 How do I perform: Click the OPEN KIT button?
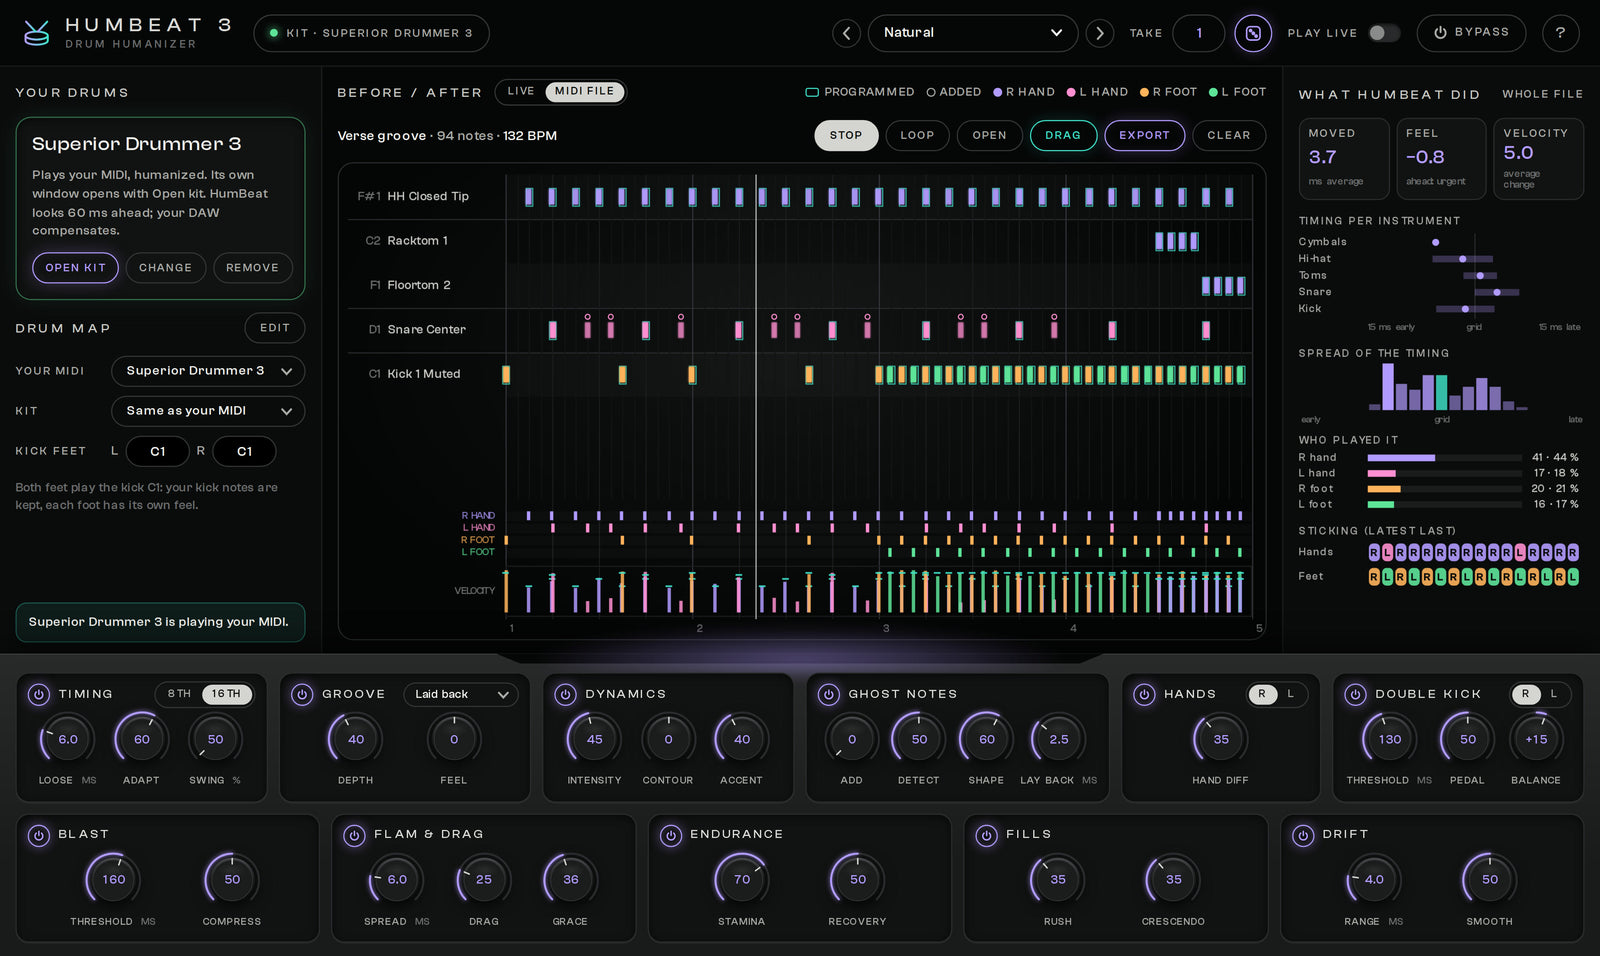(x=75, y=268)
